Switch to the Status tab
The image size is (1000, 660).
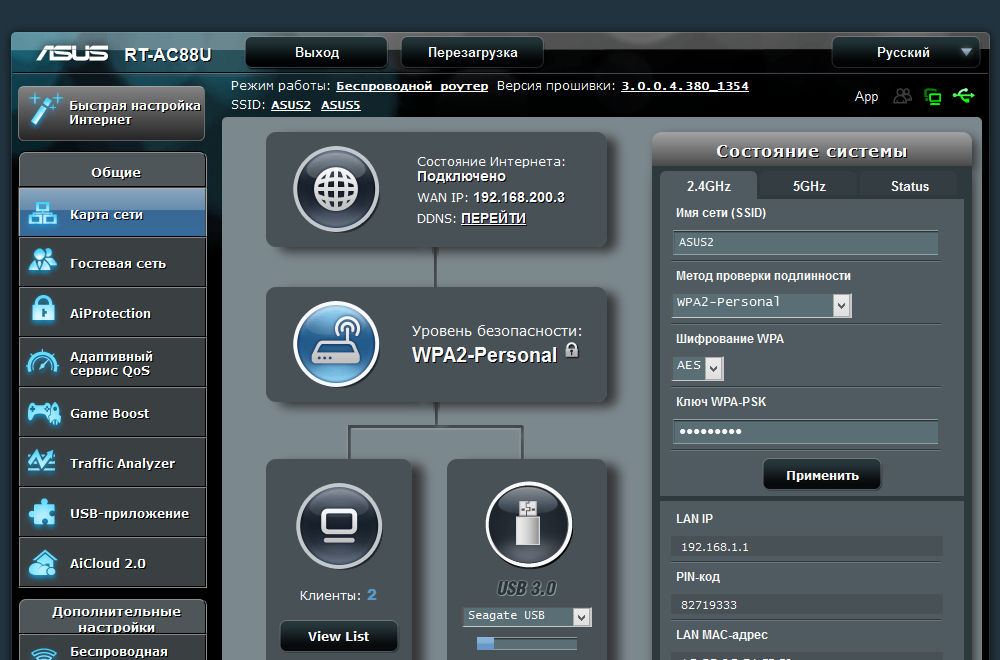[909, 186]
